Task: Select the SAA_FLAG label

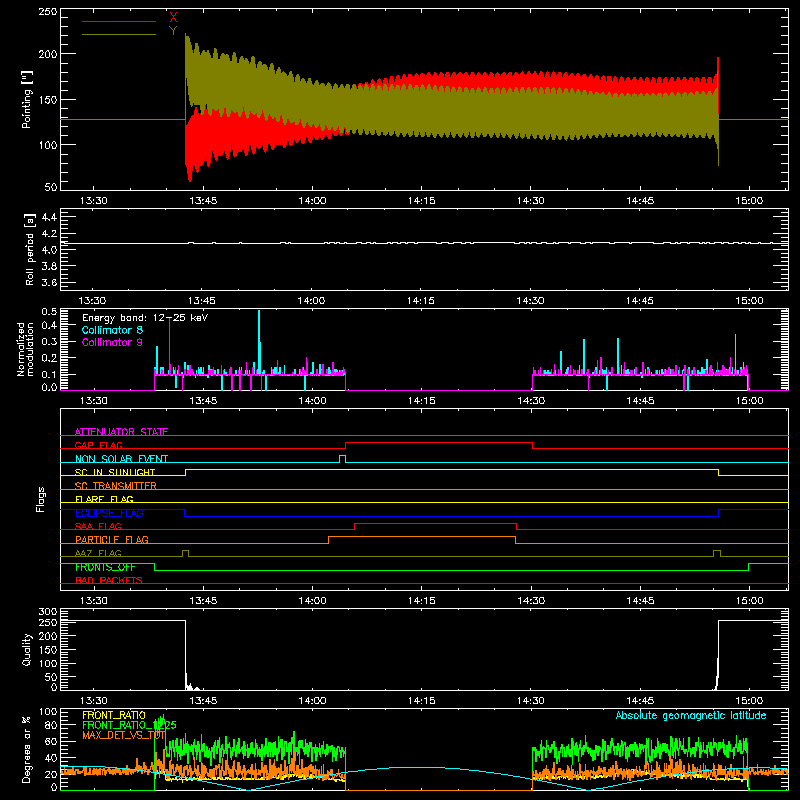Action: (x=98, y=526)
